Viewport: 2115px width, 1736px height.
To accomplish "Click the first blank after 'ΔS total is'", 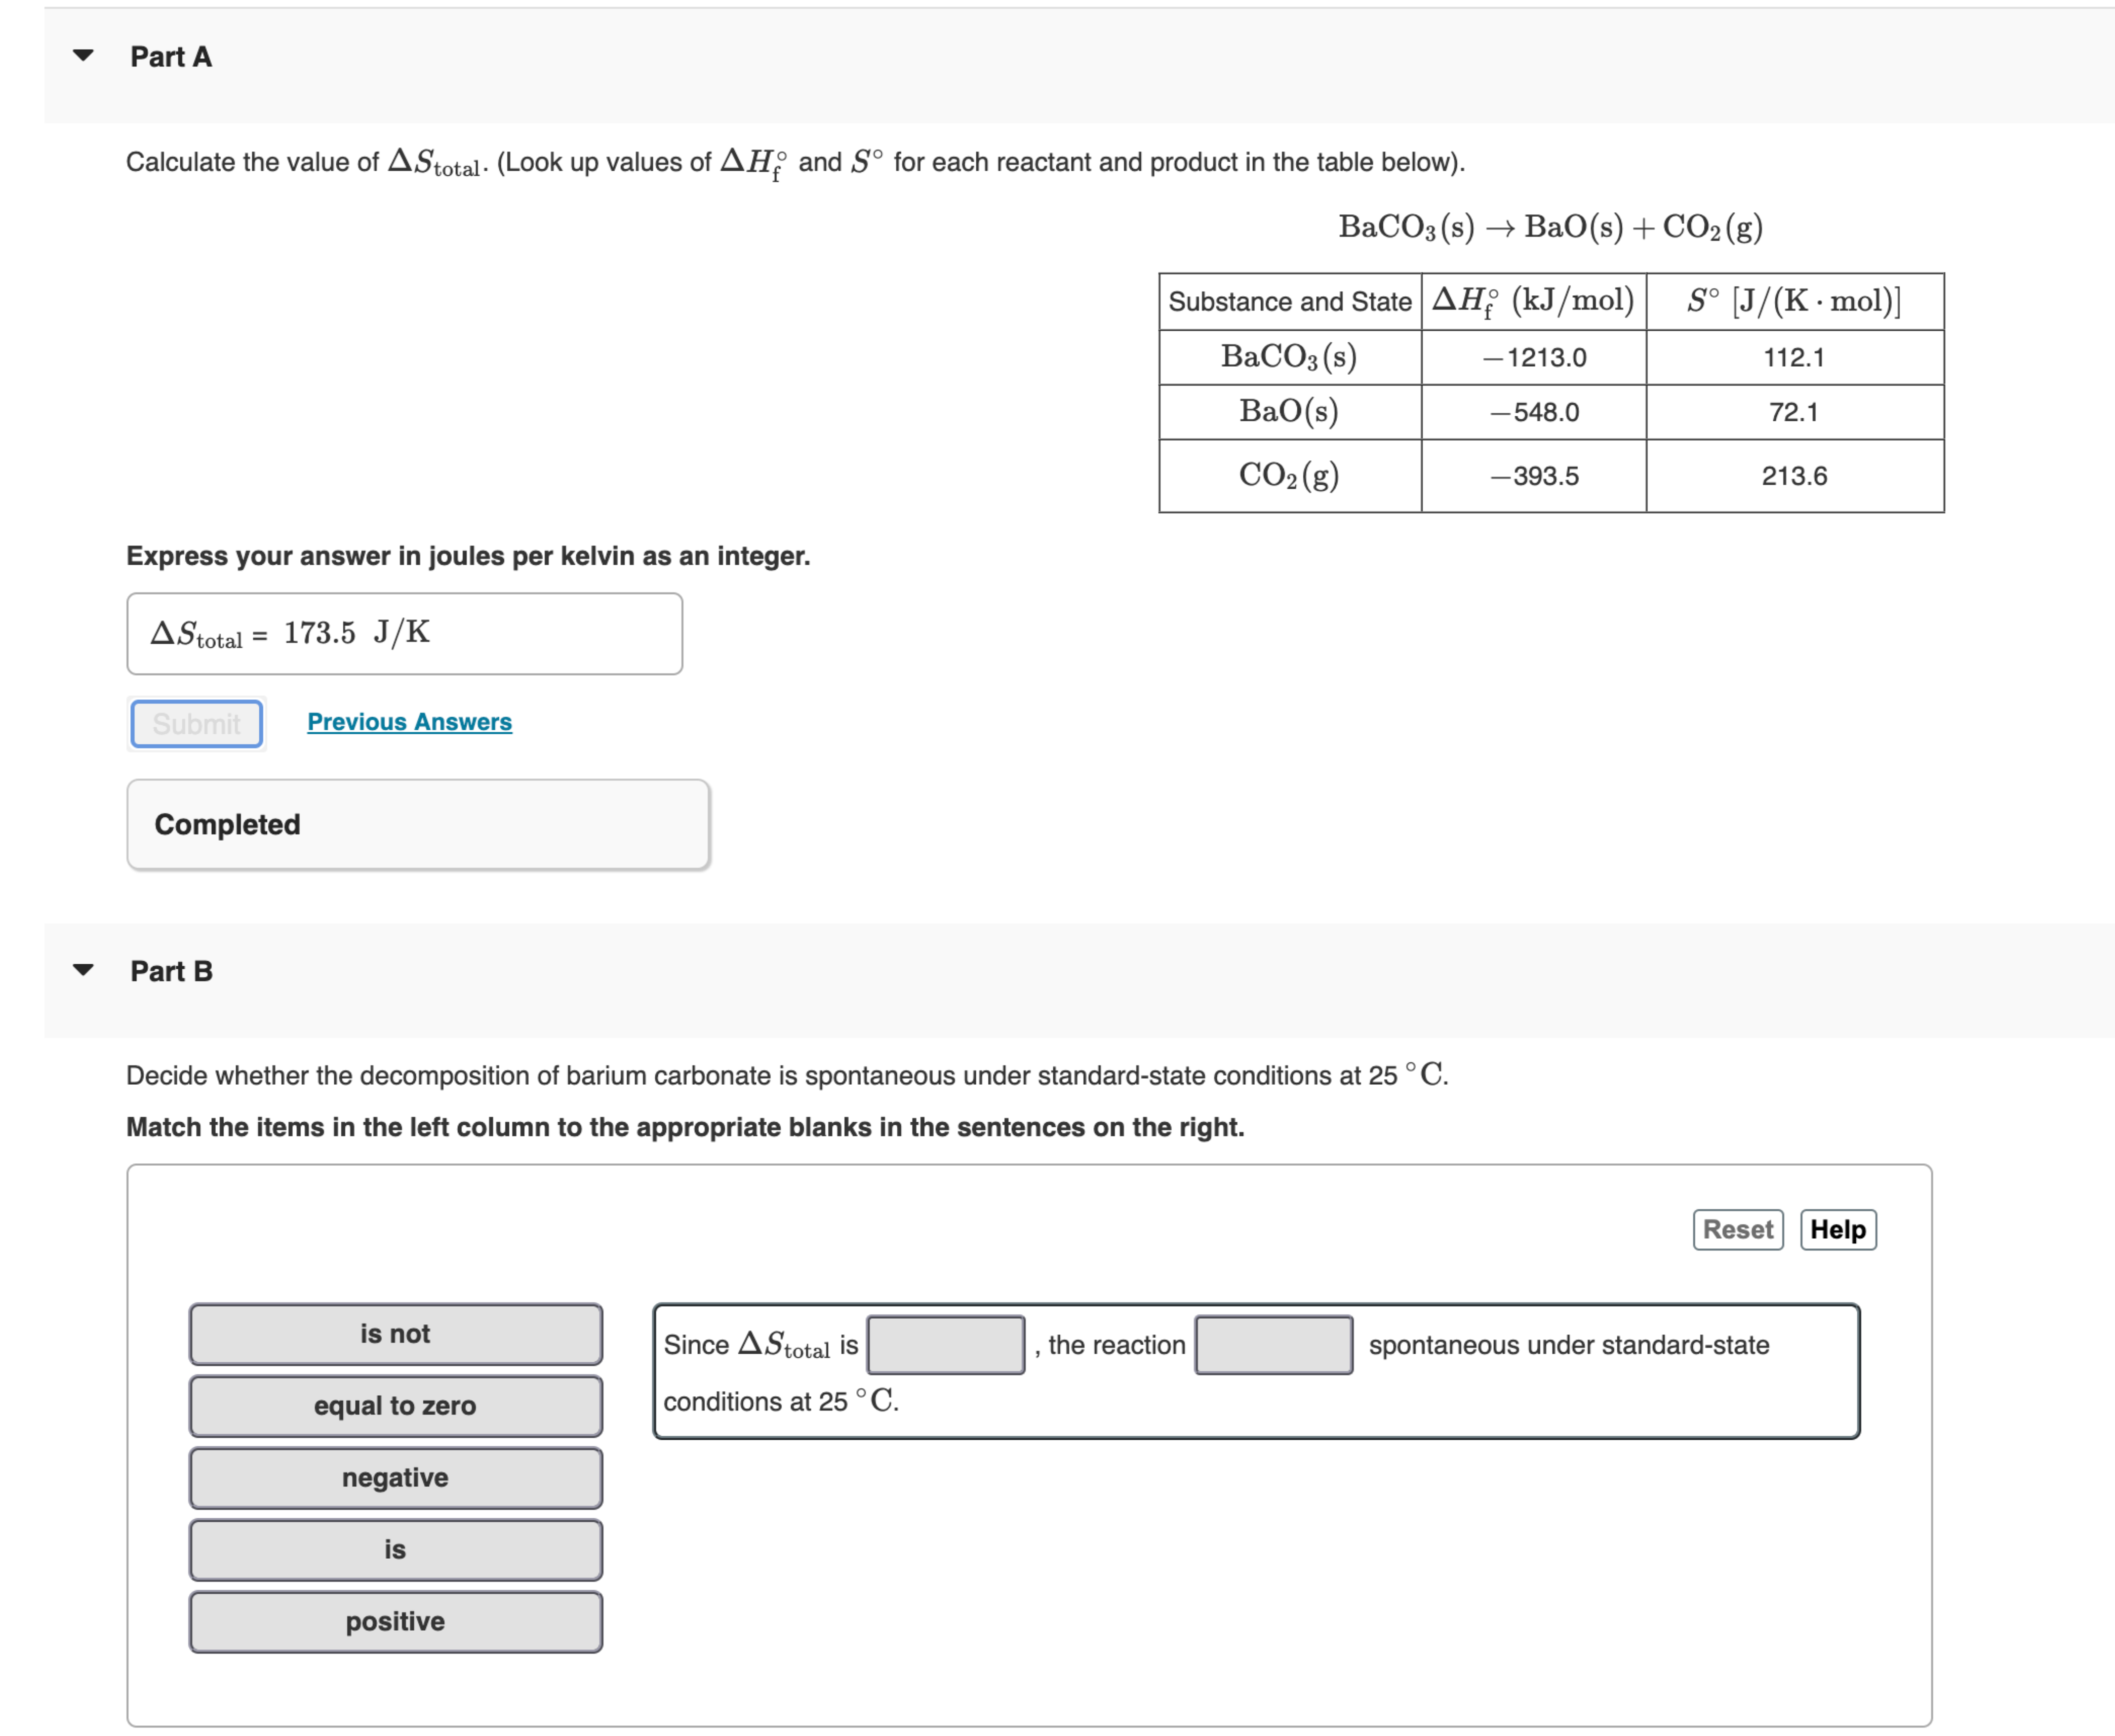I will click(945, 1345).
